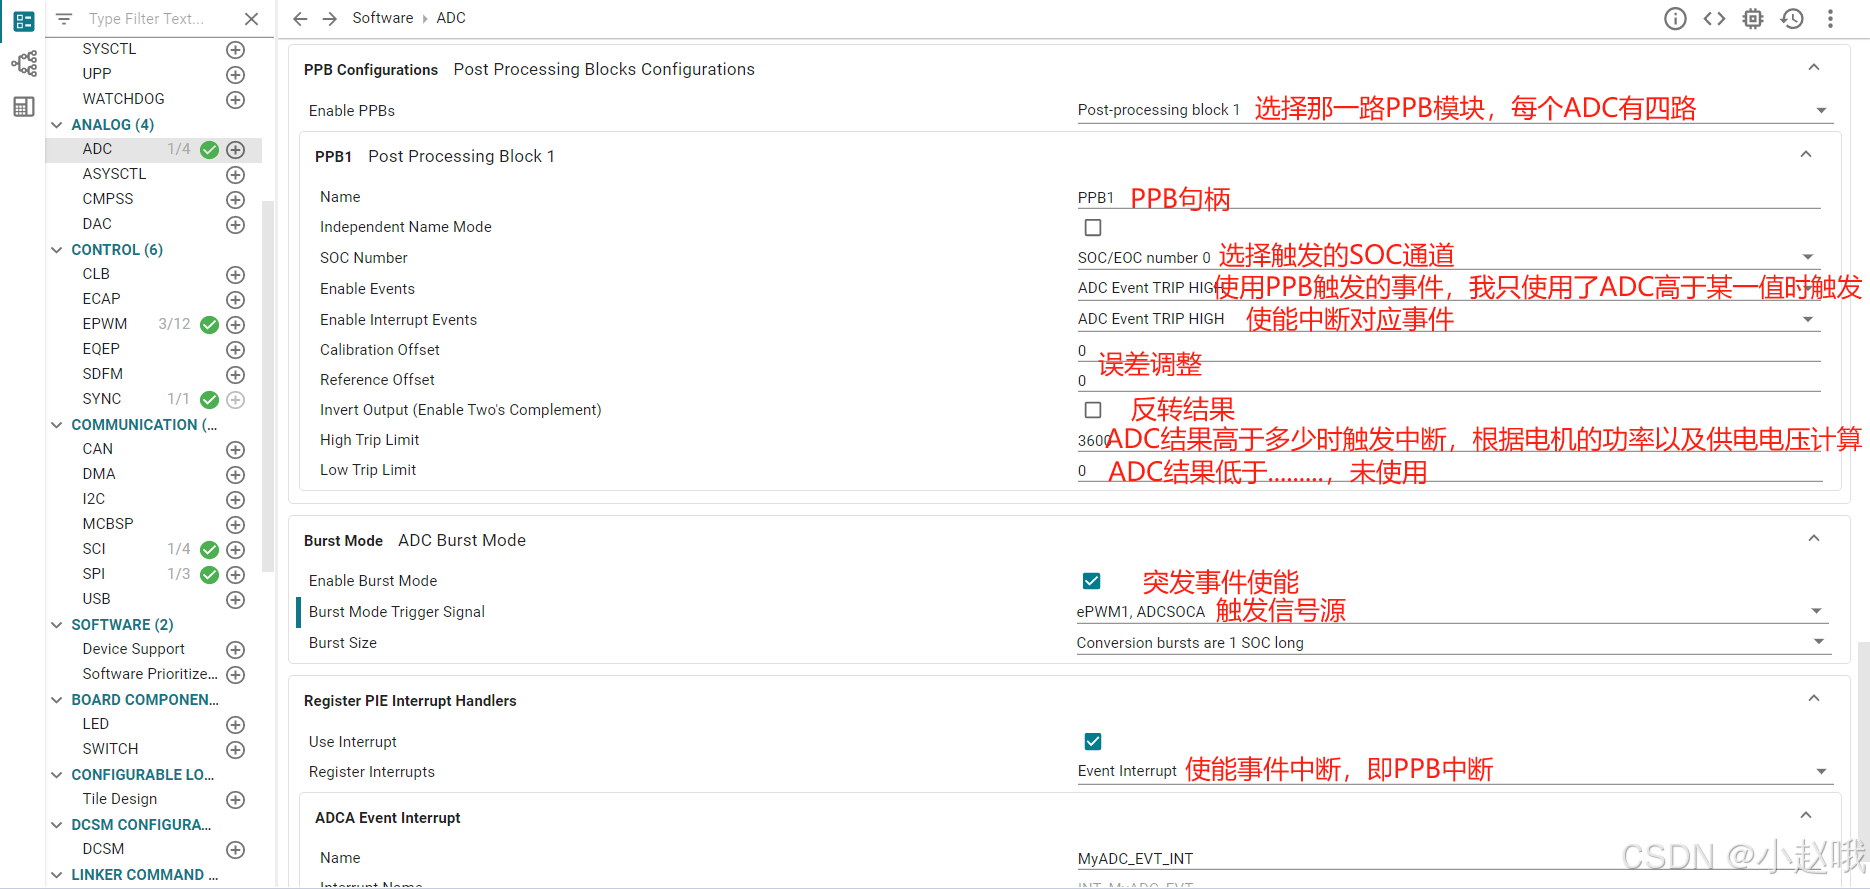Image resolution: width=1870 pixels, height=889 pixels.
Task: Collapse the CONTROL category
Action: (x=57, y=250)
